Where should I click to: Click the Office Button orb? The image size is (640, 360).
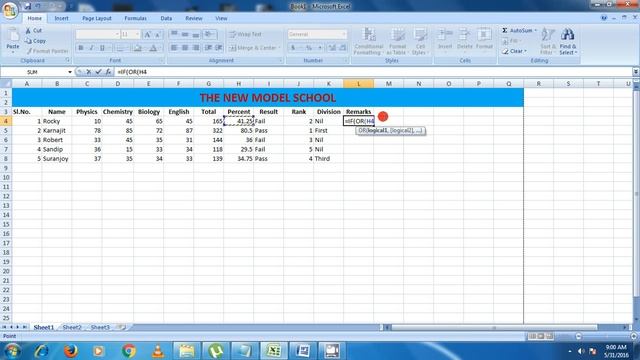click(x=10, y=10)
